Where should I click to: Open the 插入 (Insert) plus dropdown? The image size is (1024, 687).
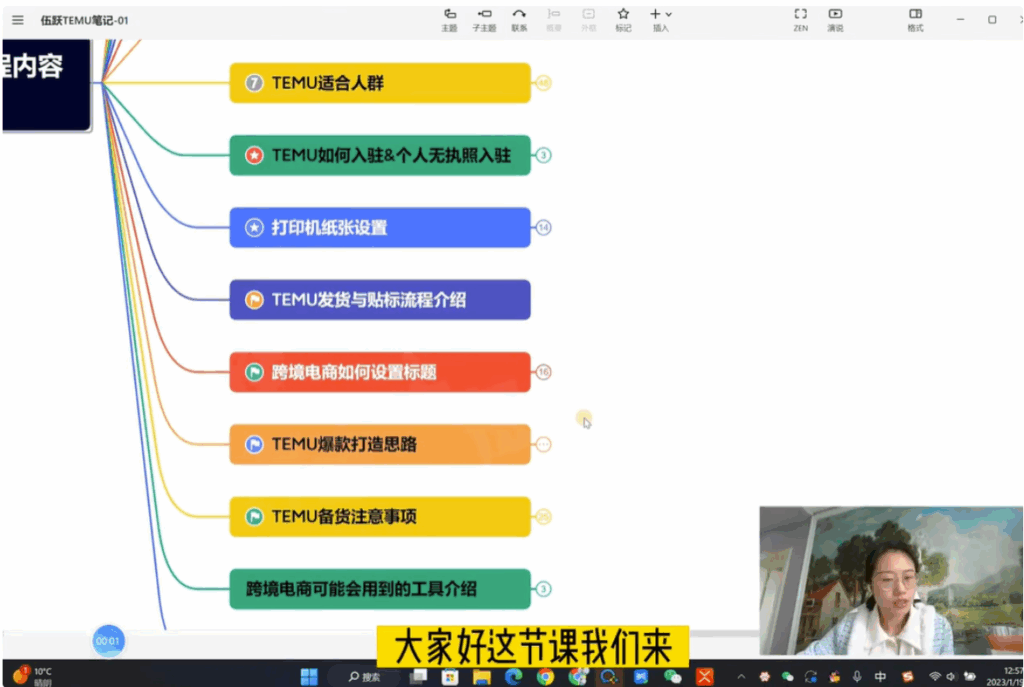pyautogui.click(x=660, y=20)
